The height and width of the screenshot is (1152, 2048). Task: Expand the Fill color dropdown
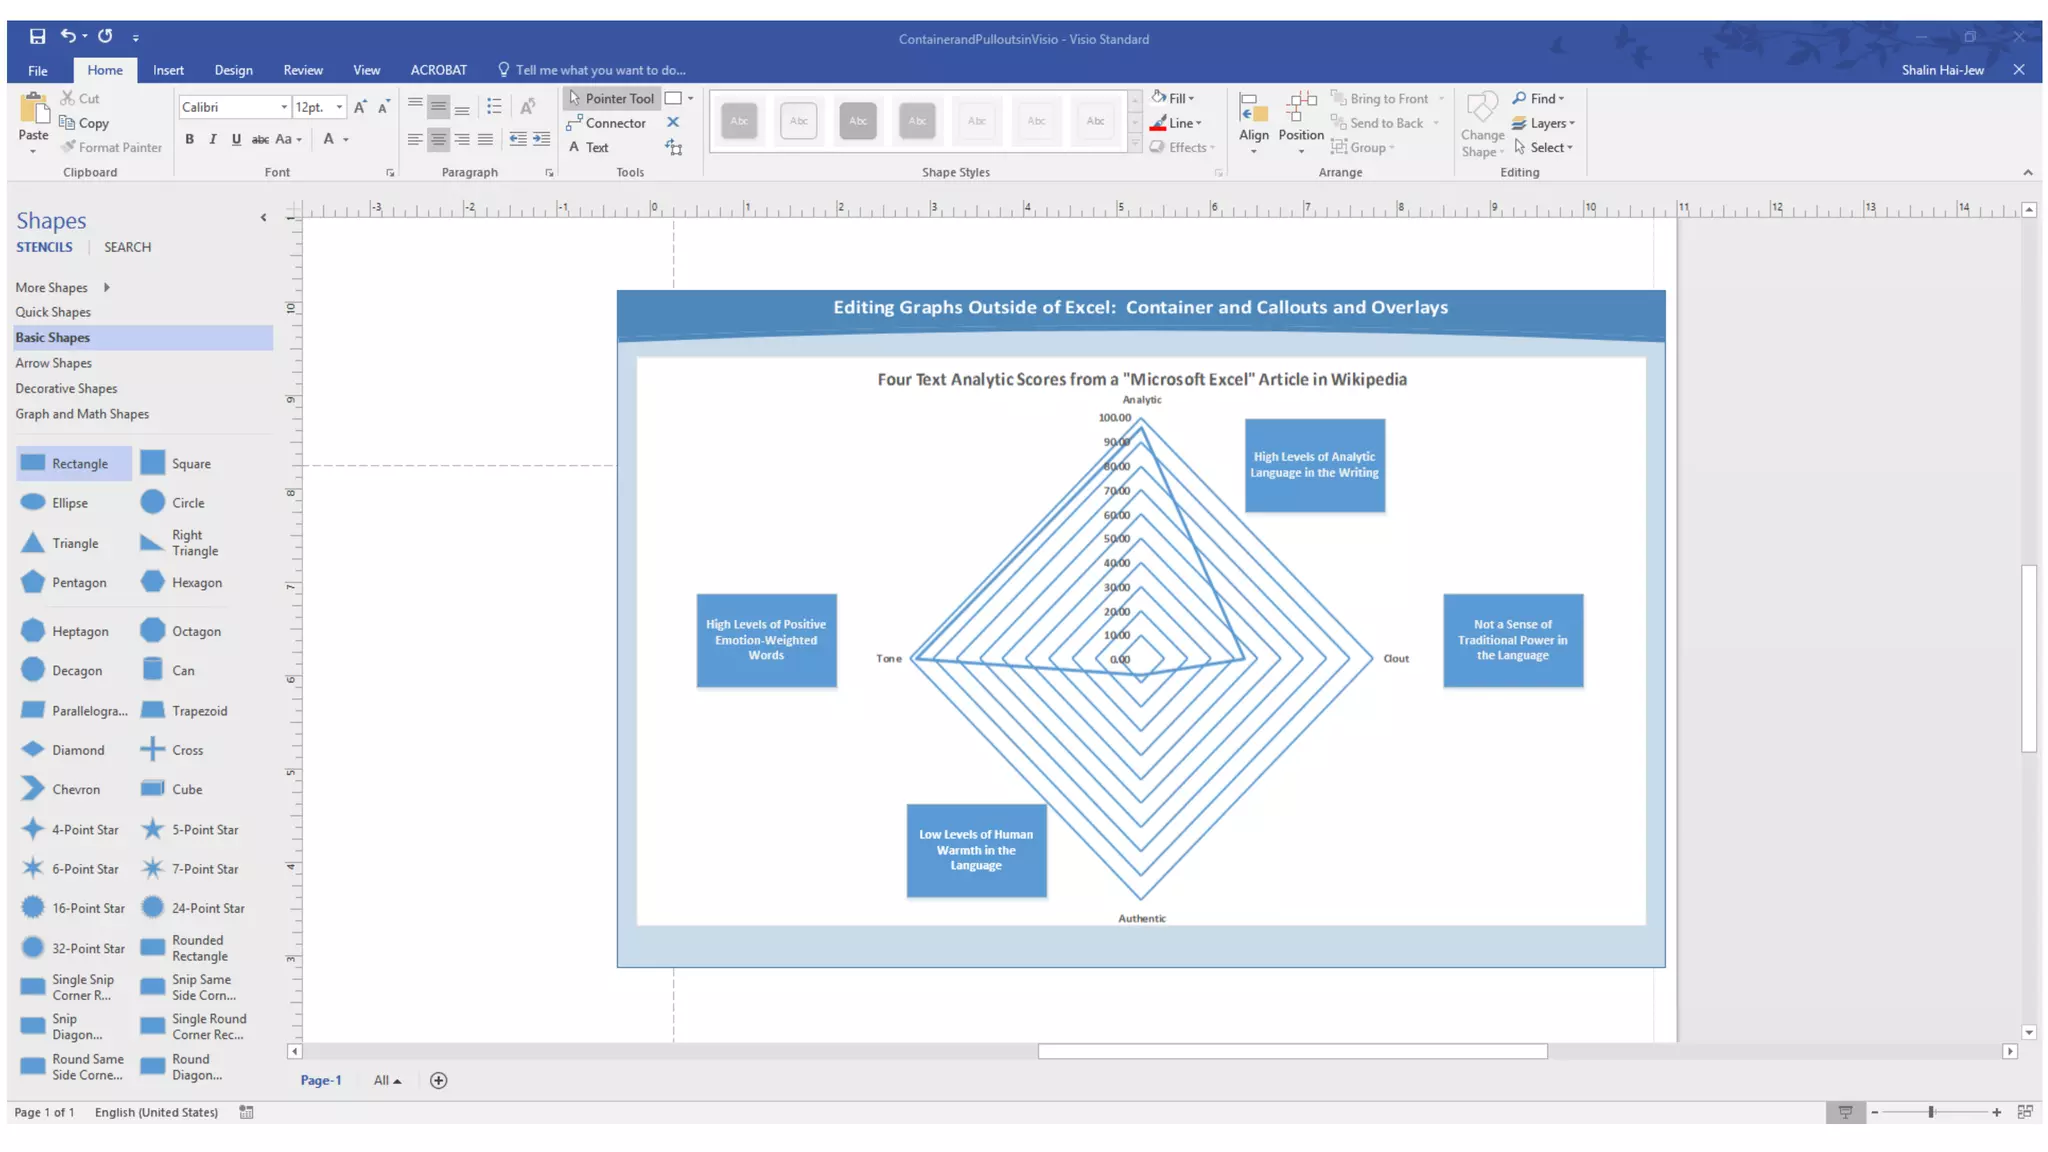[1191, 98]
